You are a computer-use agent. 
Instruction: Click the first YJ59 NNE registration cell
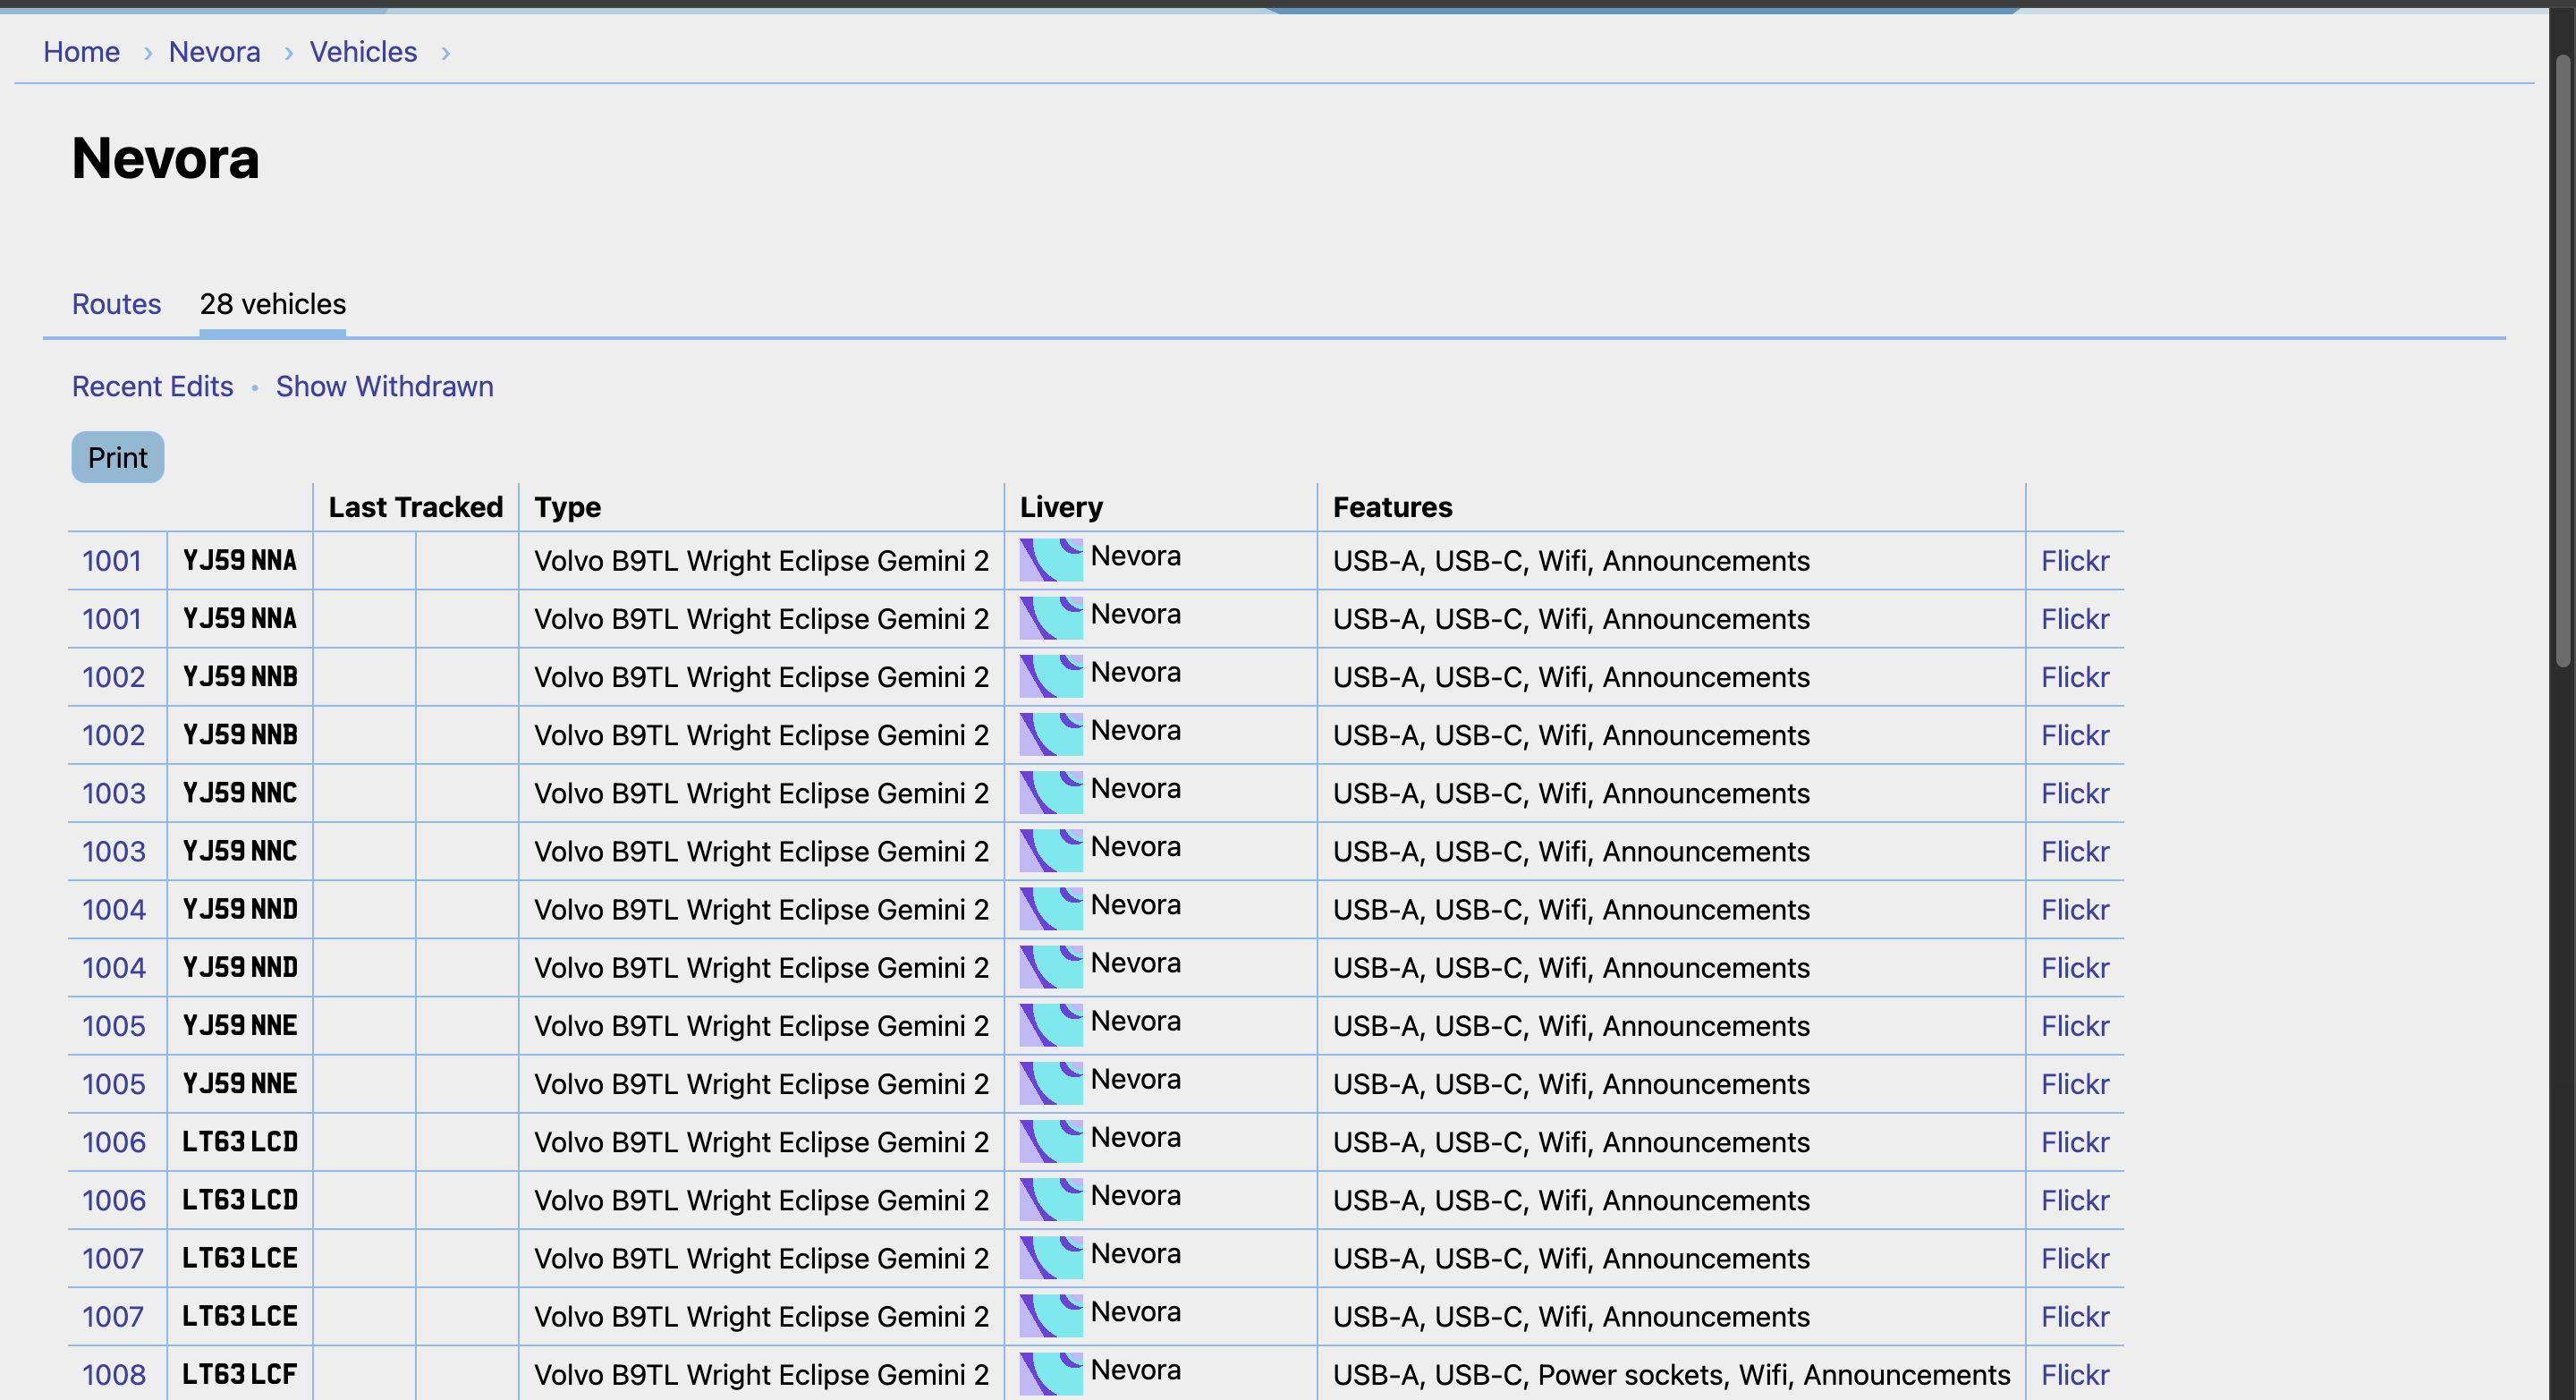coord(240,1026)
